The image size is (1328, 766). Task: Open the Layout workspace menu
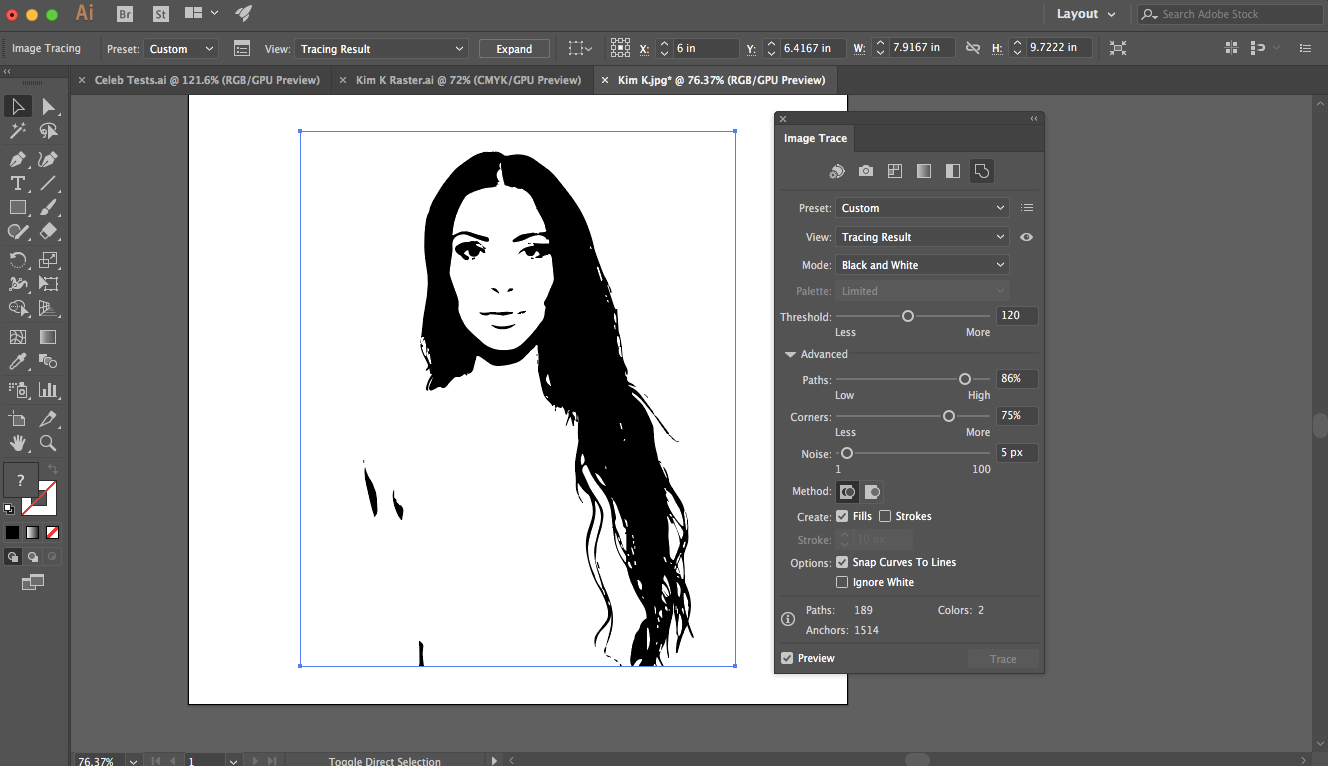pyautogui.click(x=1081, y=13)
